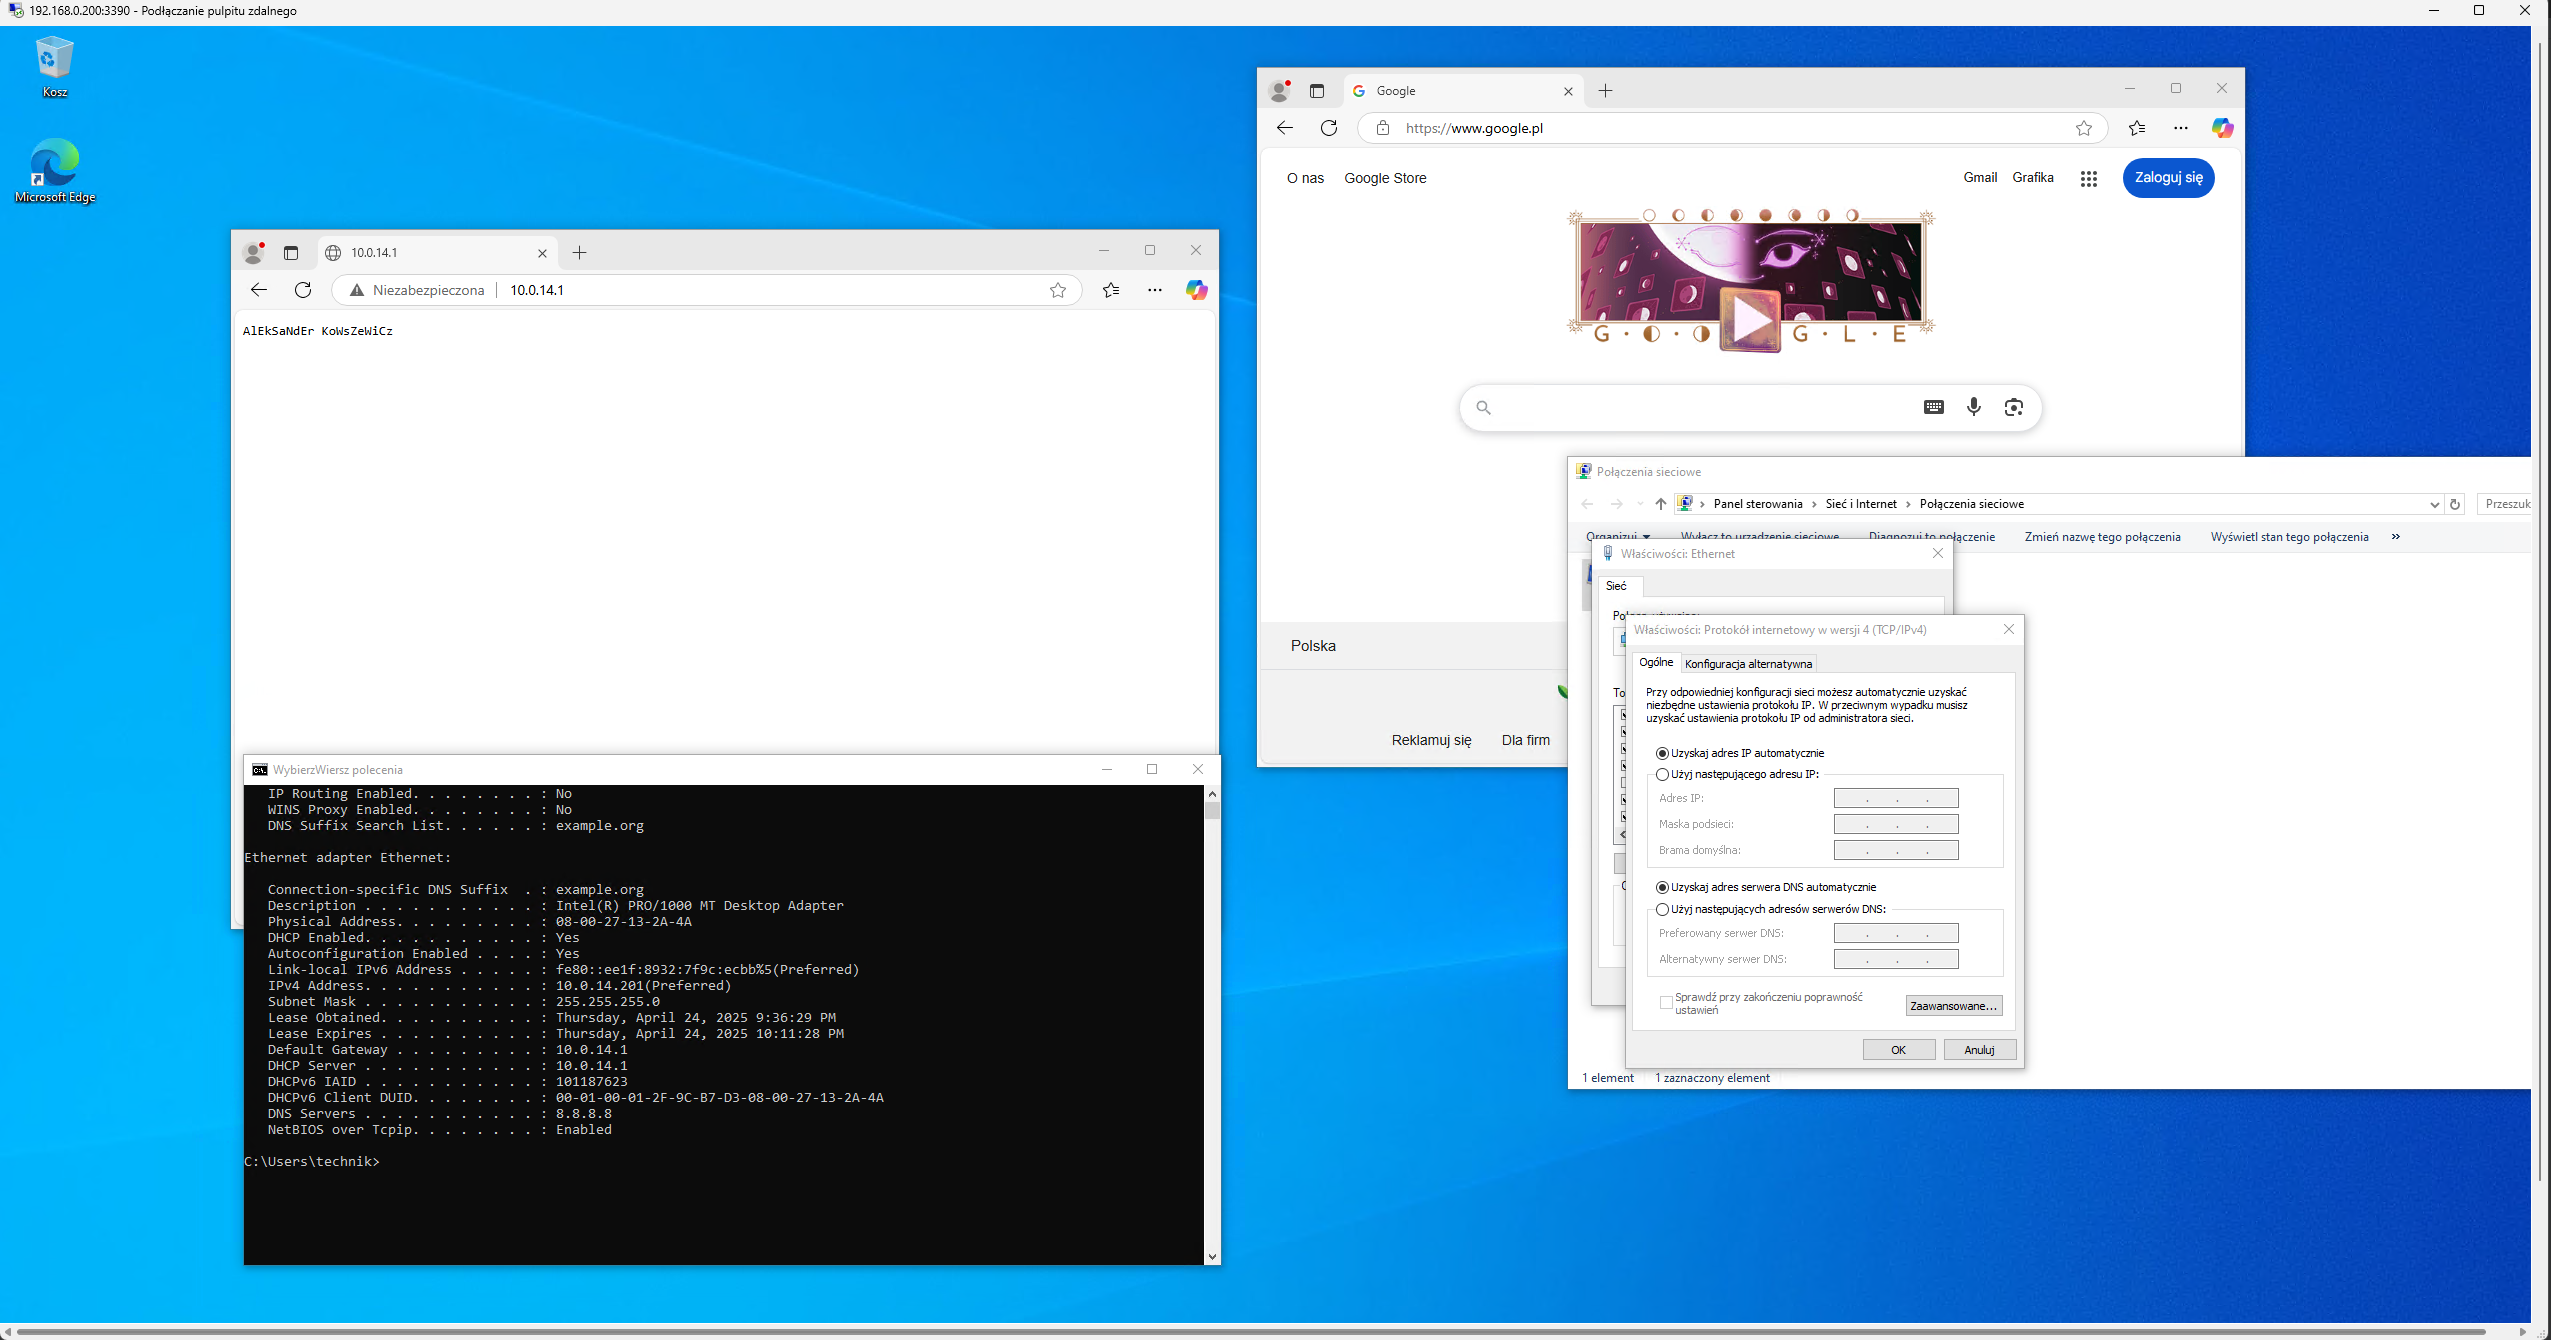Show more toolbar commands chevron

pyautogui.click(x=2395, y=537)
